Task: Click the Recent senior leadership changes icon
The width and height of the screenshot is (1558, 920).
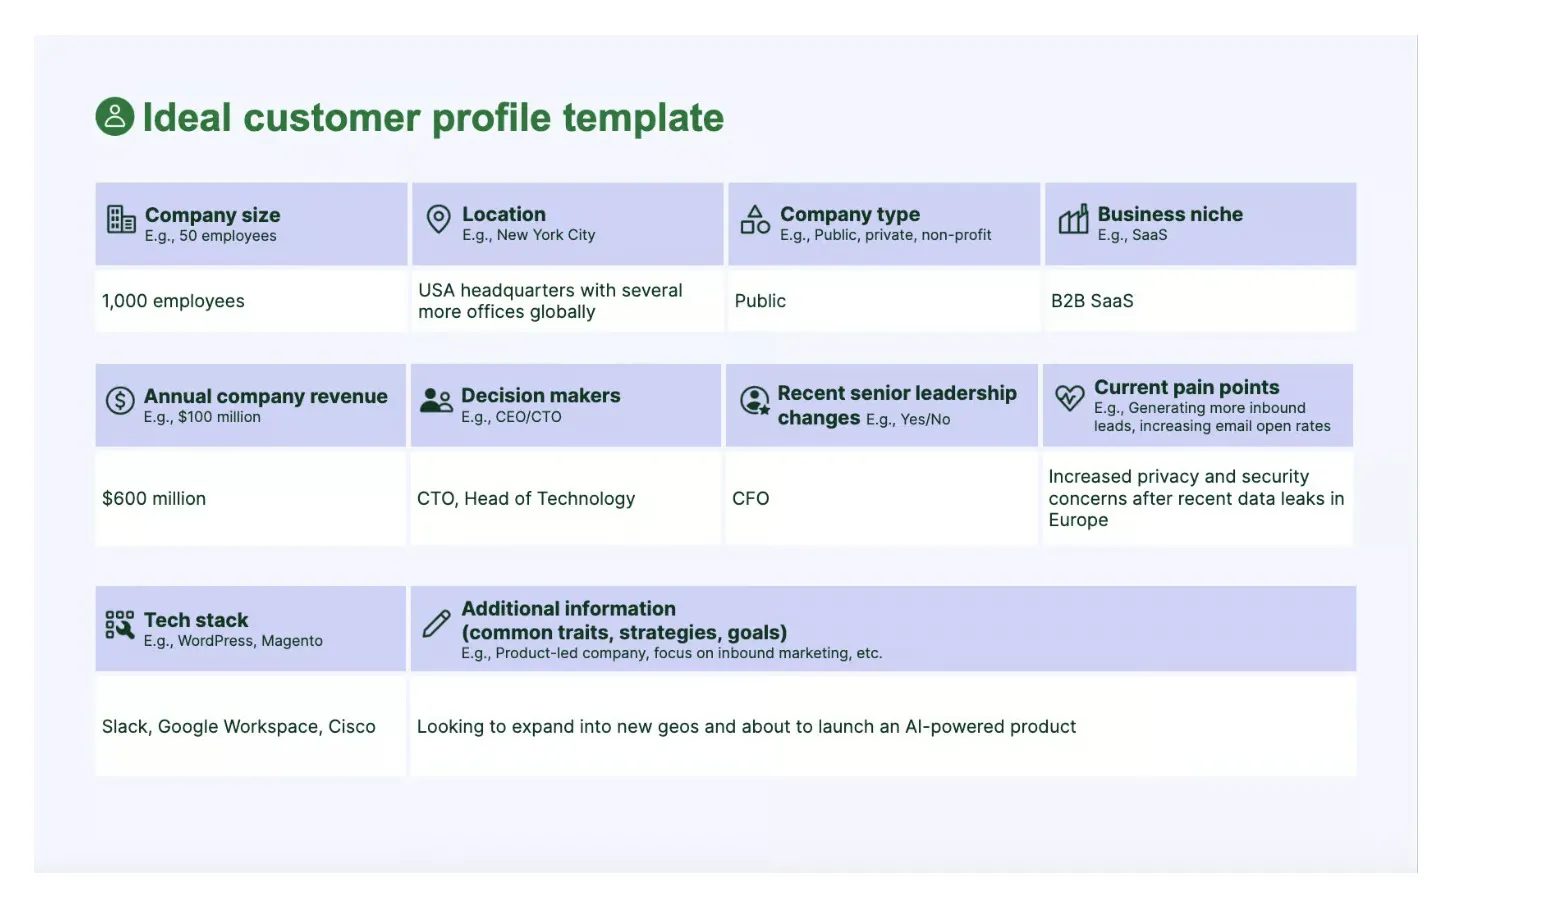Action: (754, 401)
